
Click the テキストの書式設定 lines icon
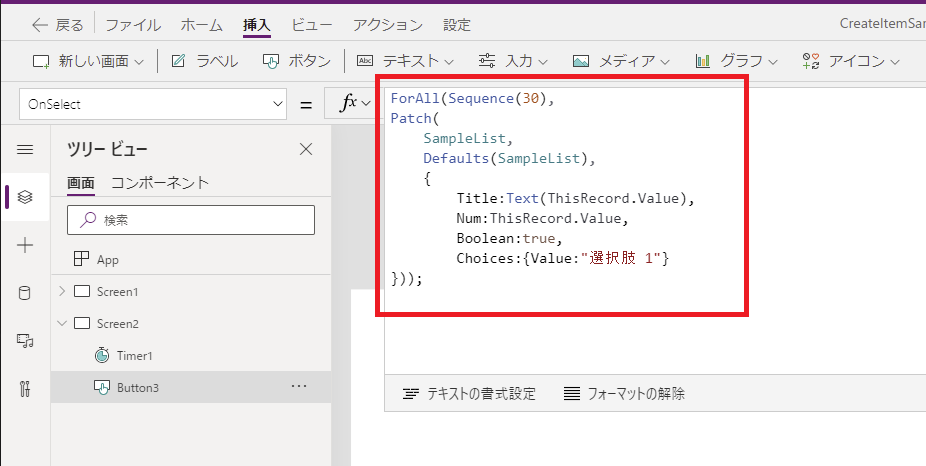(411, 394)
